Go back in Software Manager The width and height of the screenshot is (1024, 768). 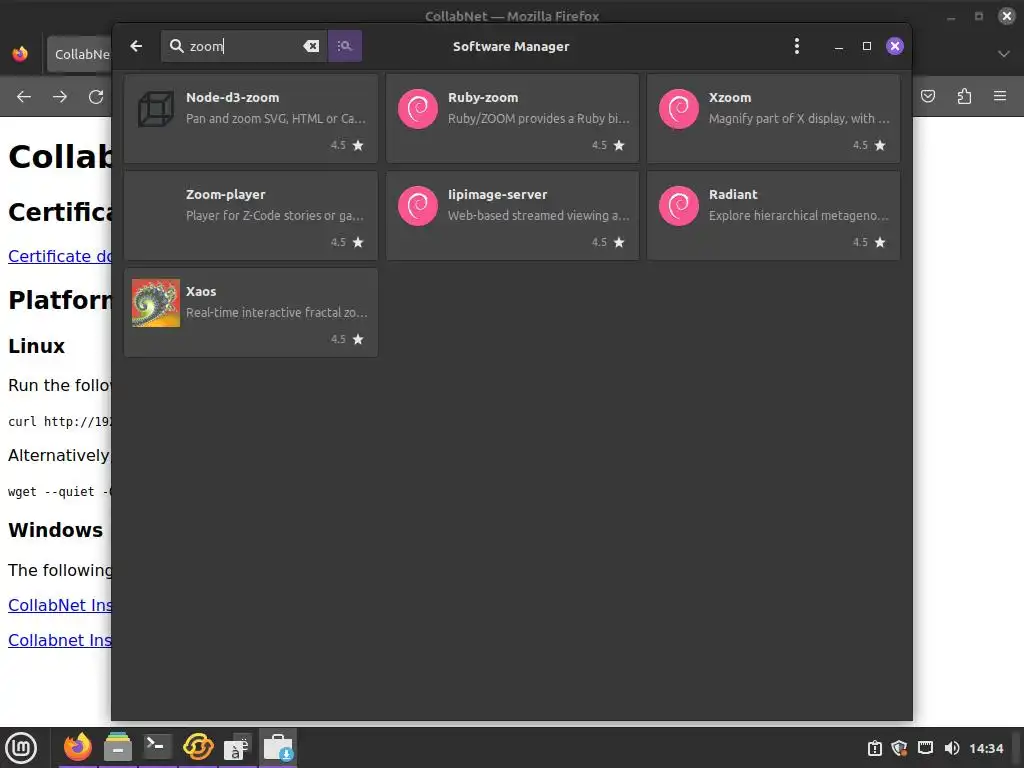point(136,46)
